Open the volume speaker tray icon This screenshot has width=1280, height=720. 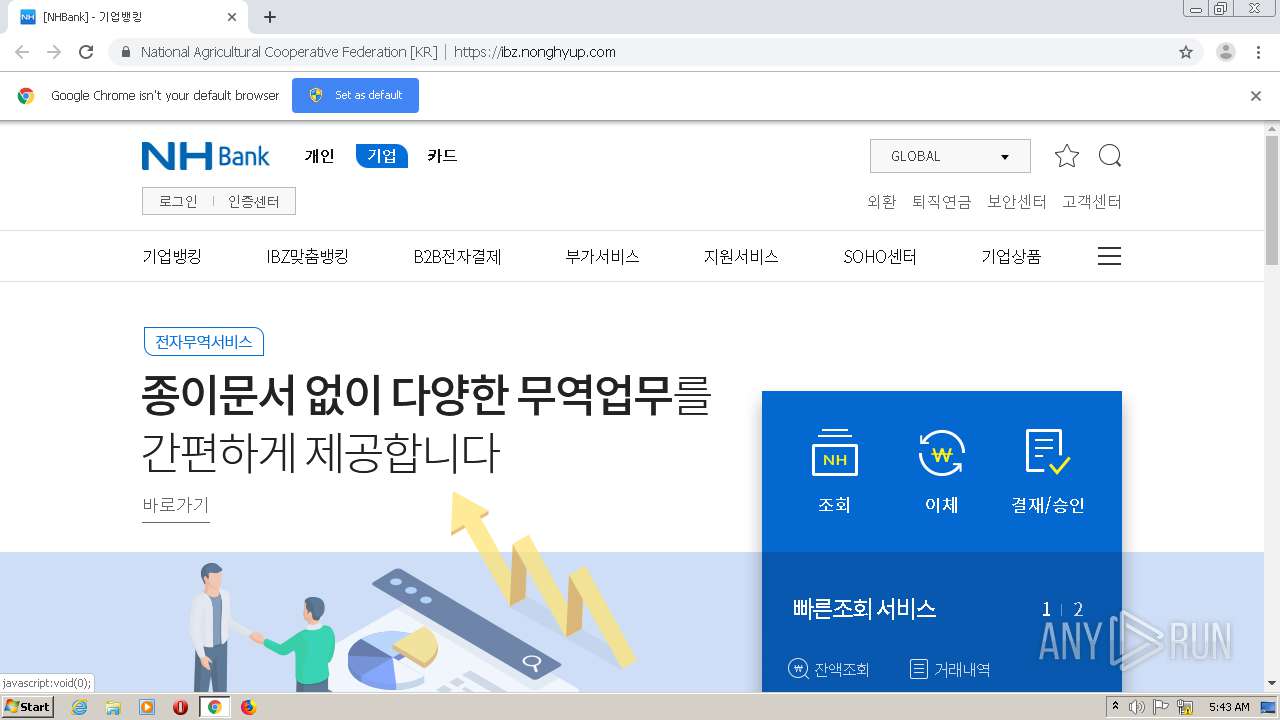click(x=1137, y=707)
